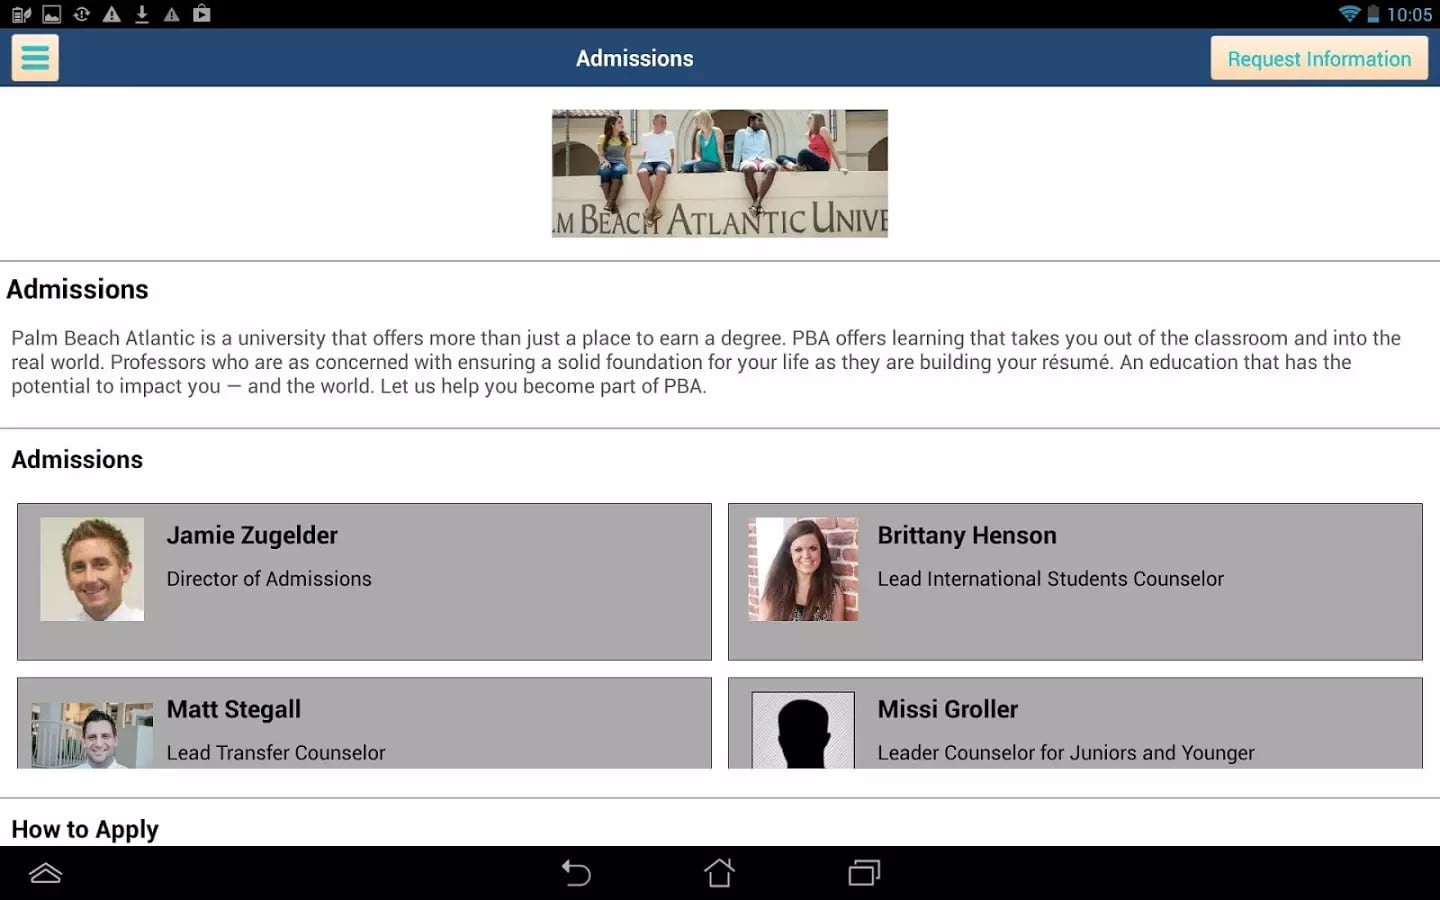This screenshot has height=900, width=1440.
Task: Select Brittany Henson's contact card
Action: 1075,582
